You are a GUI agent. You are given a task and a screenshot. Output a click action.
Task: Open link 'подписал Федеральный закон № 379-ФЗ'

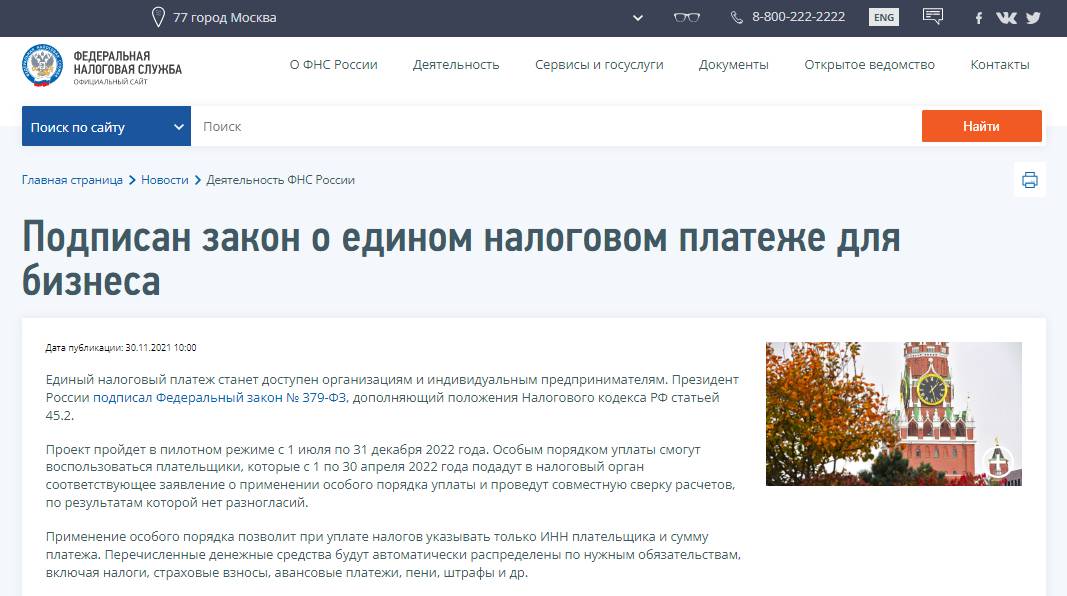click(220, 398)
